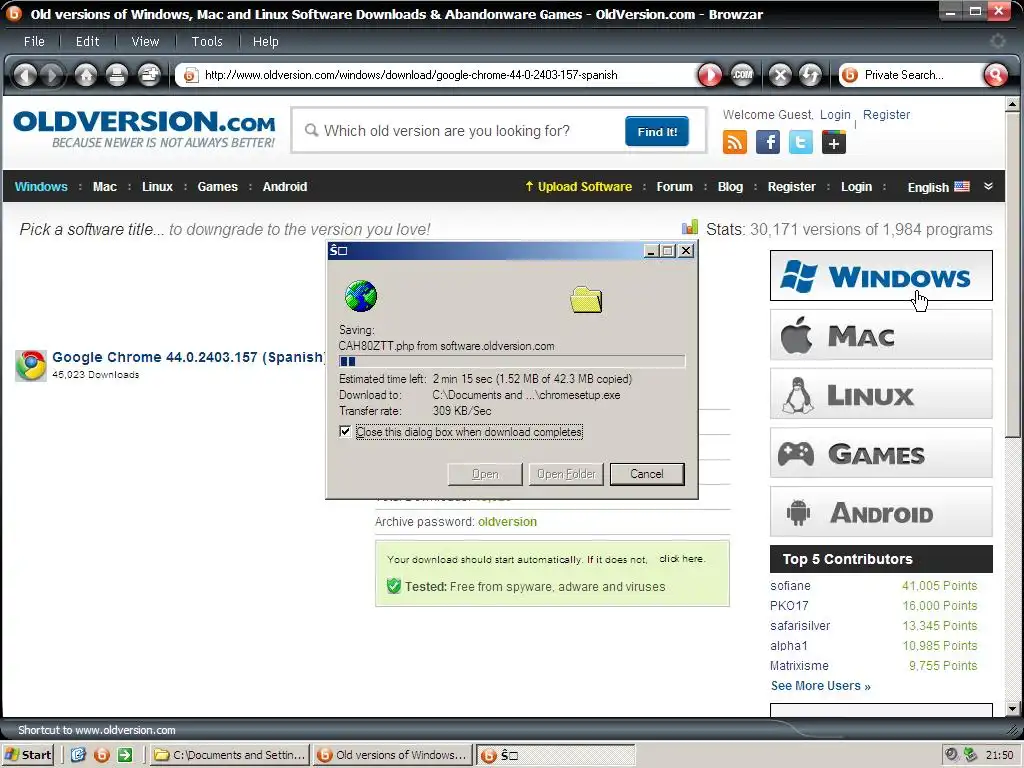Click the Back navigation arrow button

click(25, 75)
